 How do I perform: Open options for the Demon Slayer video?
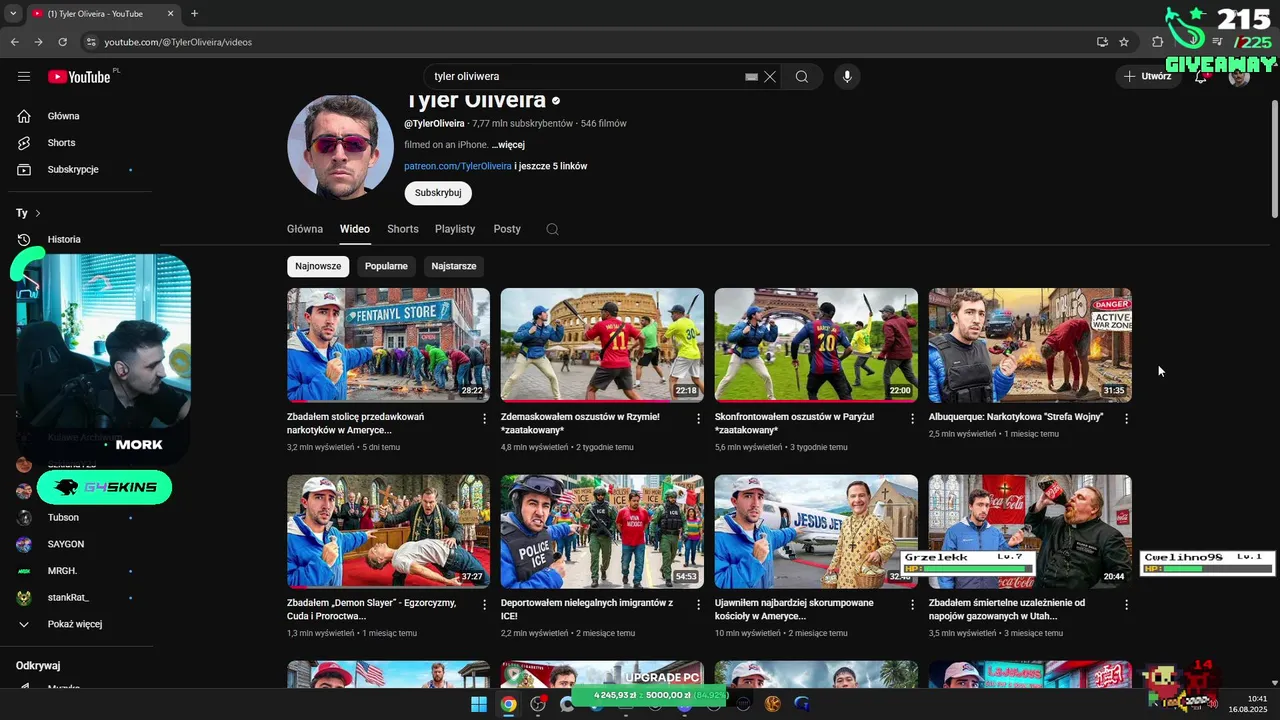(x=485, y=605)
